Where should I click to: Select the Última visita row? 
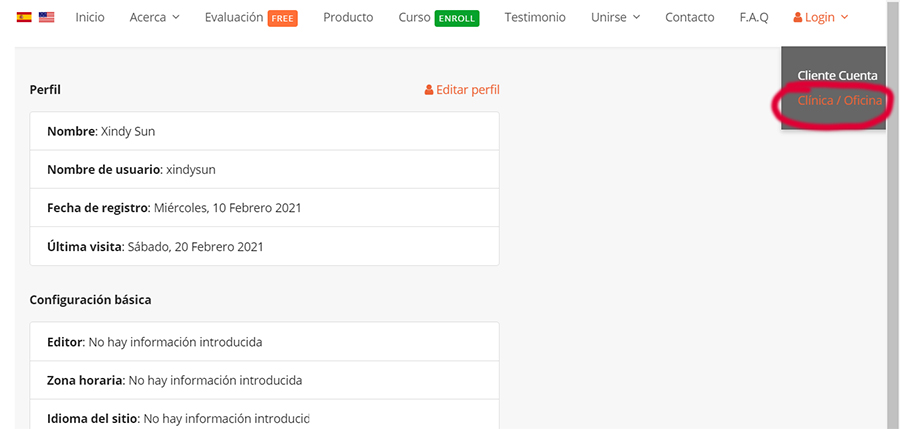pyautogui.click(x=265, y=246)
